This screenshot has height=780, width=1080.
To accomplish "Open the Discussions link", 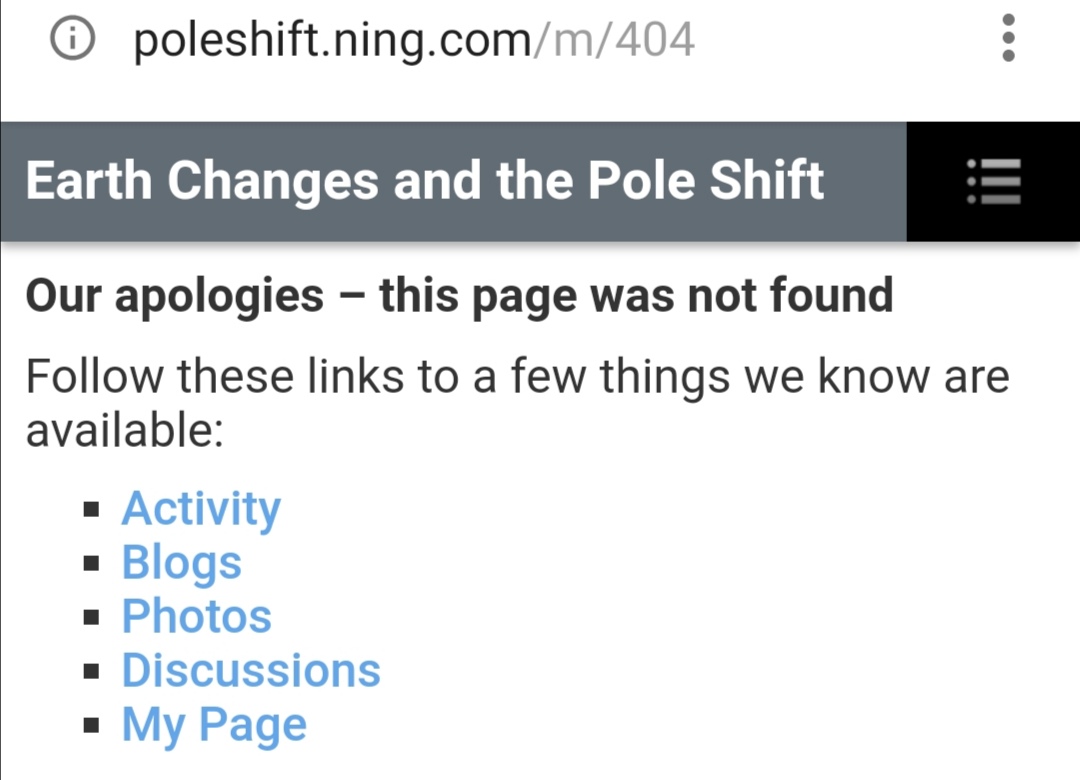I will pos(251,670).
